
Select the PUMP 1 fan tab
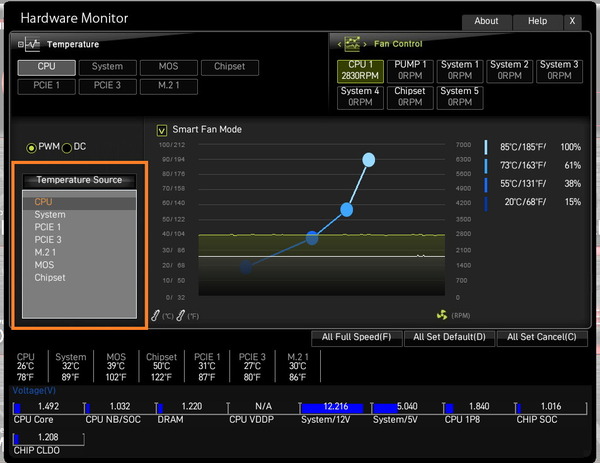coord(410,70)
